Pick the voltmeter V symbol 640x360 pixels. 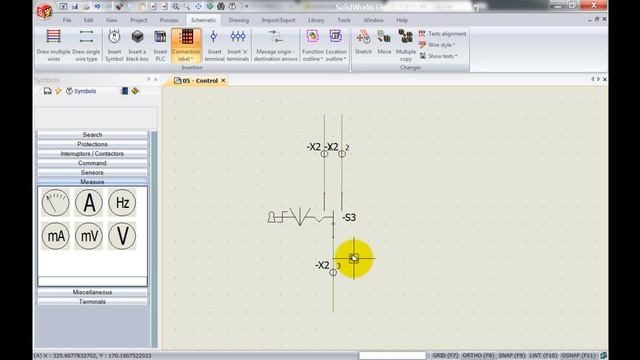click(122, 236)
